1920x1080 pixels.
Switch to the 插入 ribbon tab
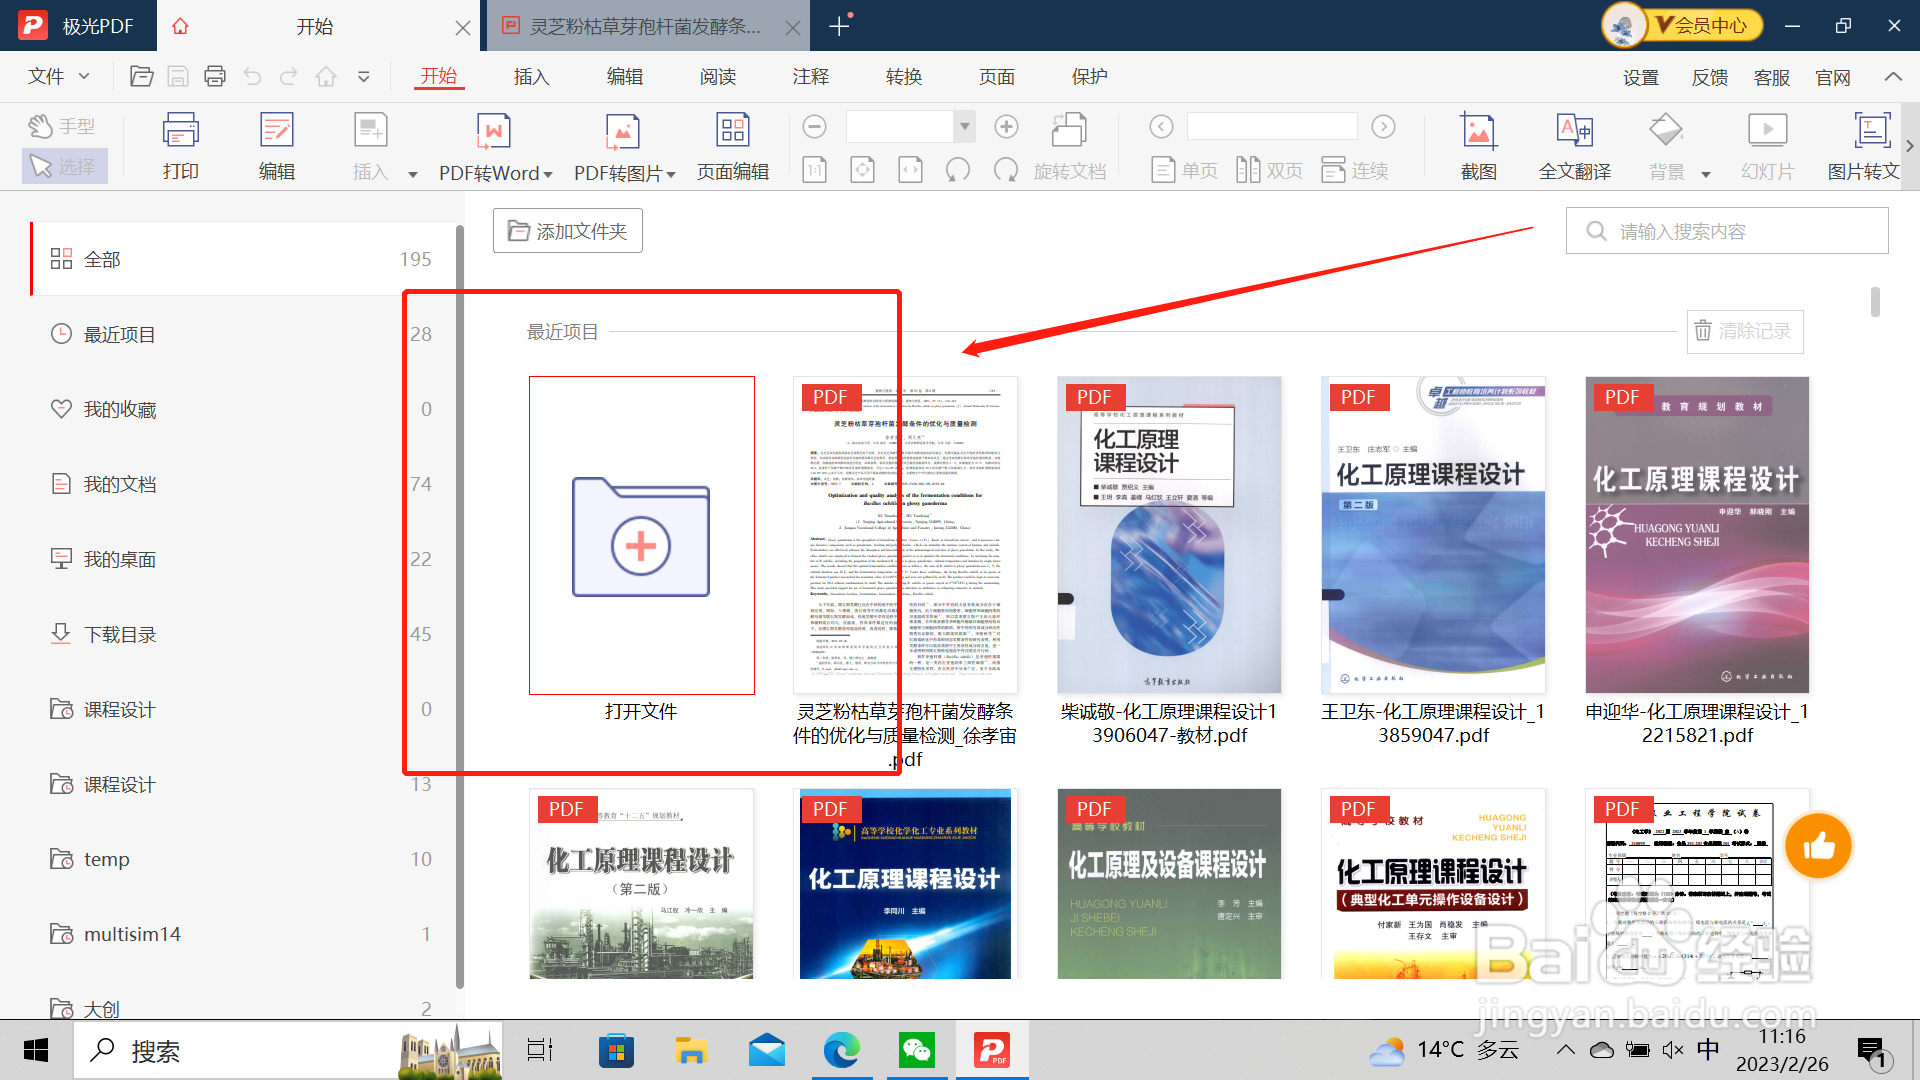531,77
